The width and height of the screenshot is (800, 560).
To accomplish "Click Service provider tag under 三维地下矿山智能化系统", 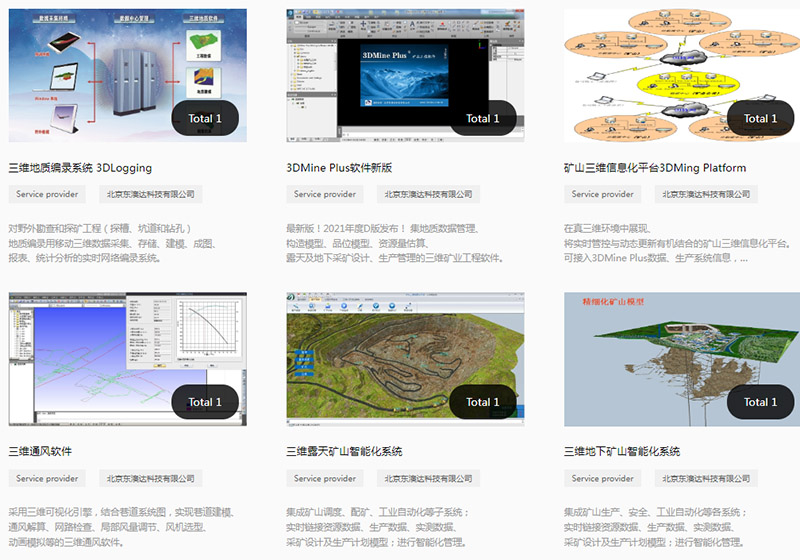I will (602, 478).
